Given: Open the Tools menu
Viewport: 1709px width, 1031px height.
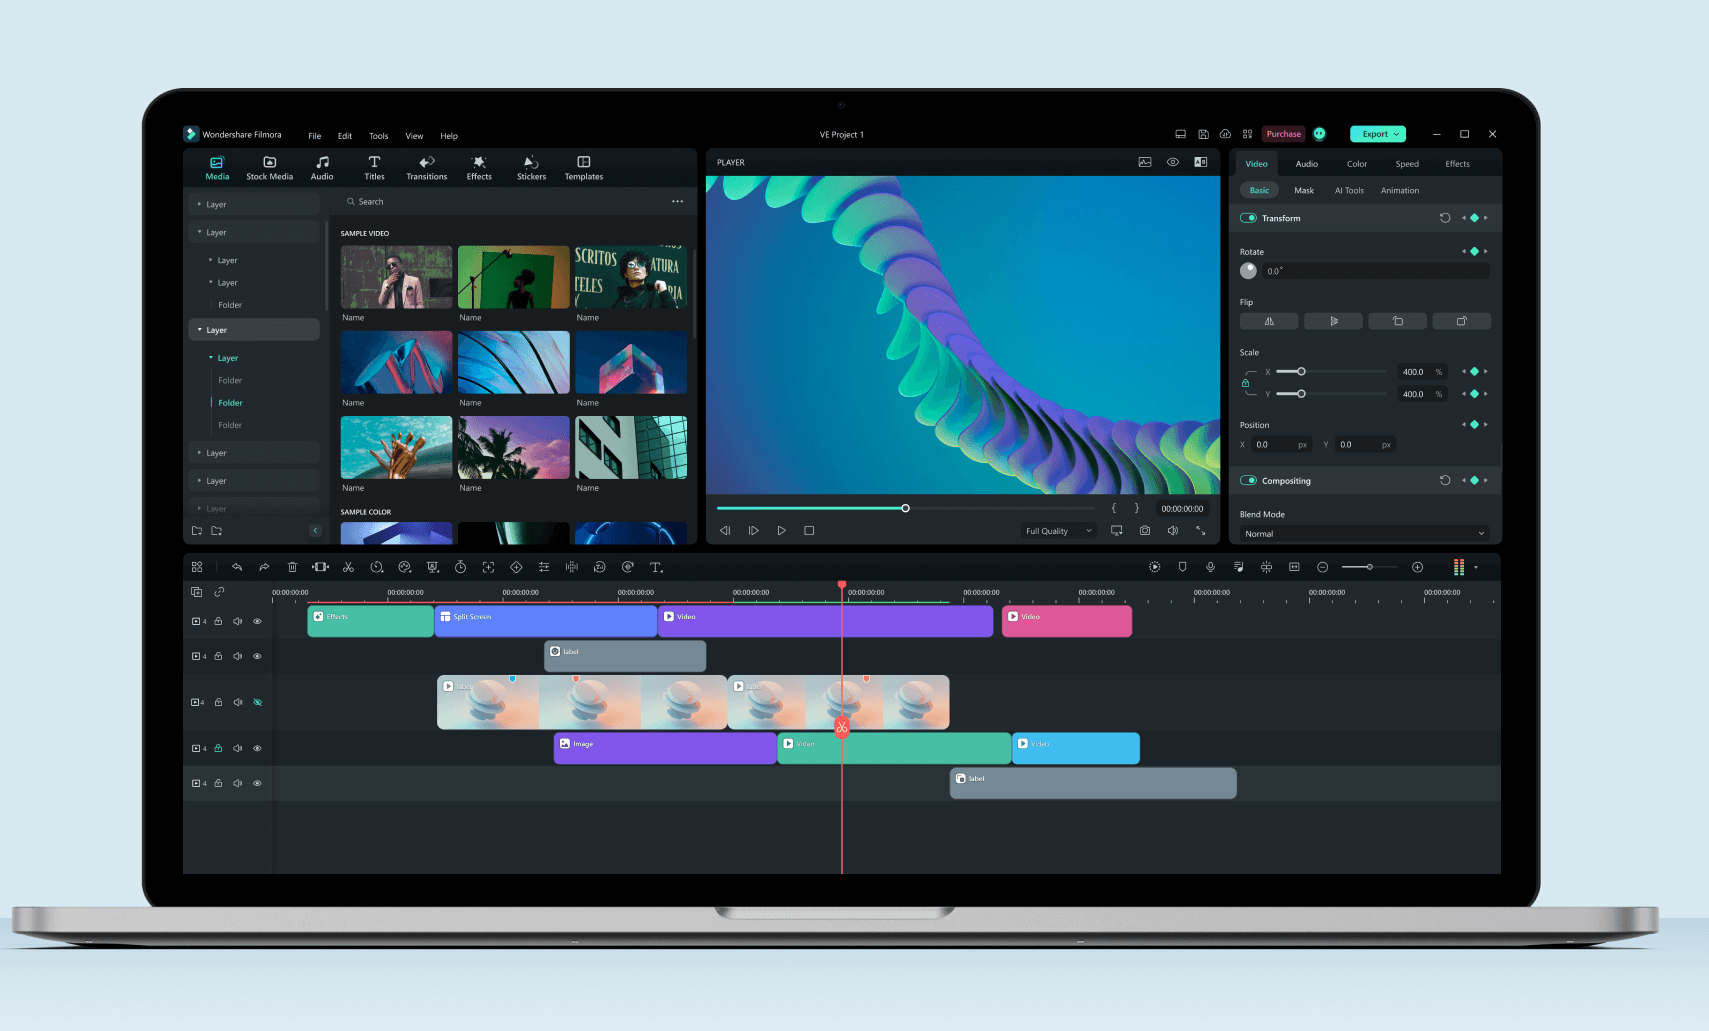Looking at the screenshot, I should point(378,136).
